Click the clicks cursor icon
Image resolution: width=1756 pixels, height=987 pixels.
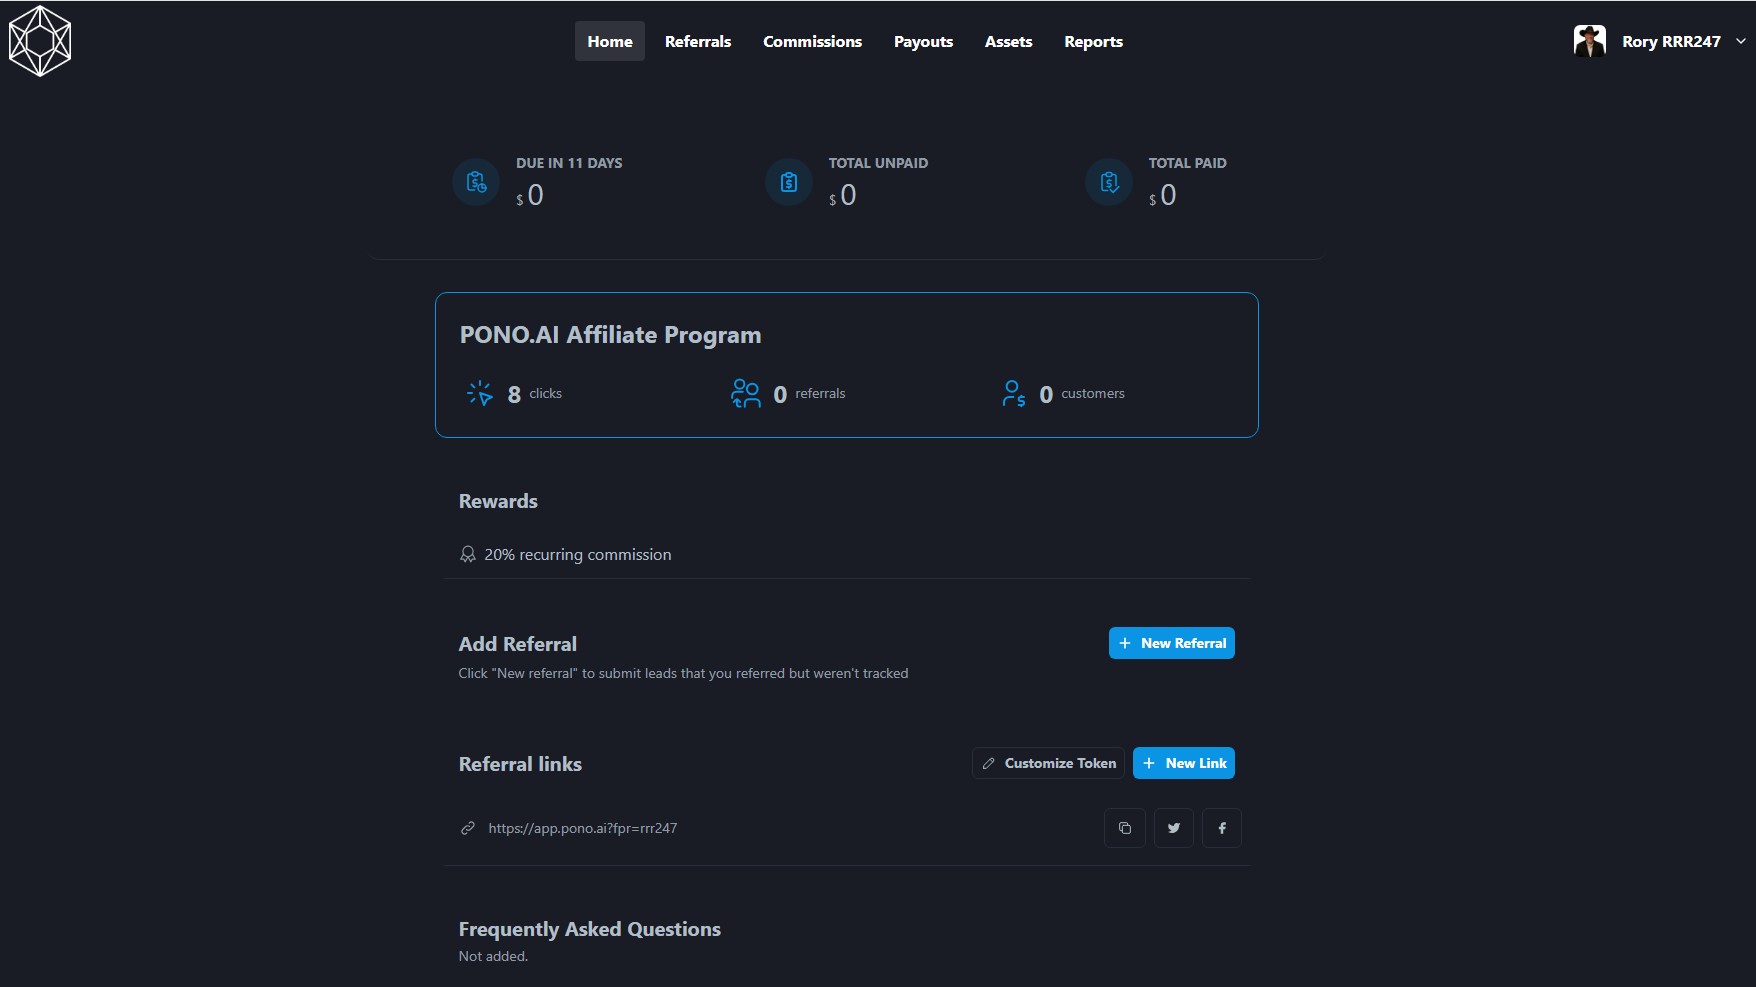480,393
